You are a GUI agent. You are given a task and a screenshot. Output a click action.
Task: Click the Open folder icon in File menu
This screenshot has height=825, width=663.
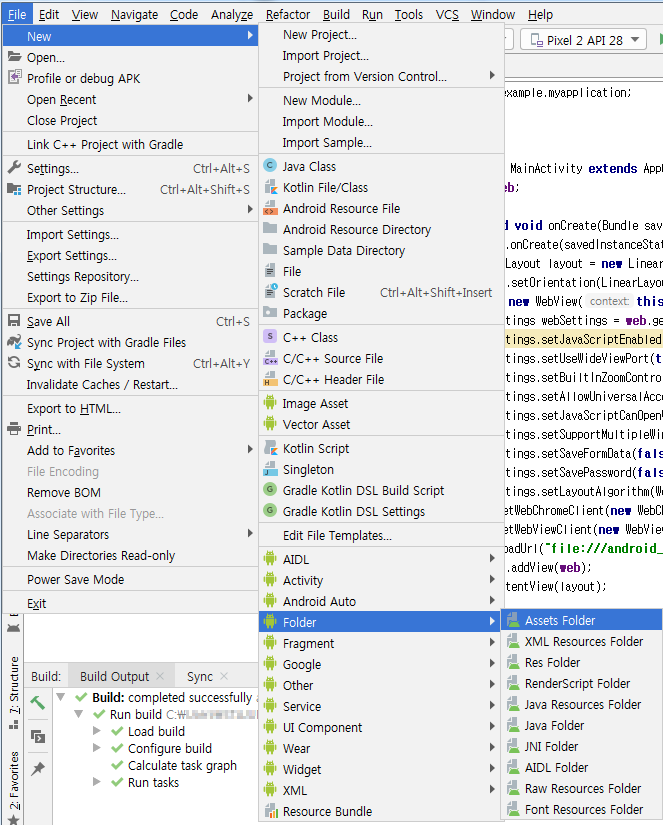point(14,57)
